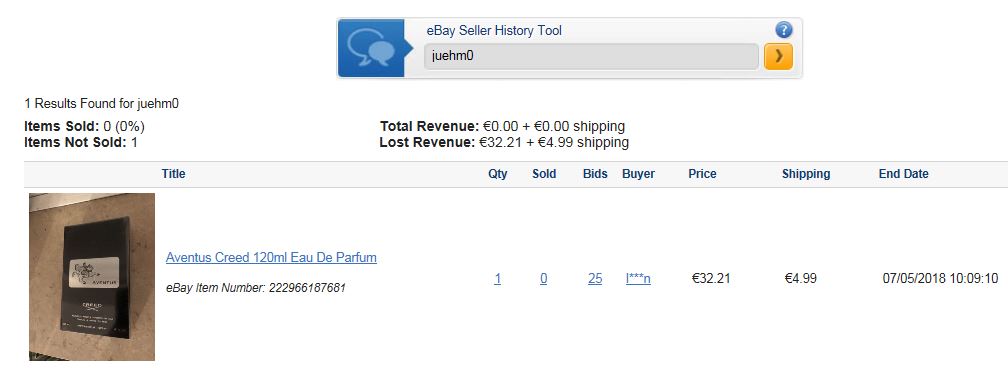The width and height of the screenshot is (1008, 368).
Task: Sort by the Shipping column header
Action: [x=806, y=174]
